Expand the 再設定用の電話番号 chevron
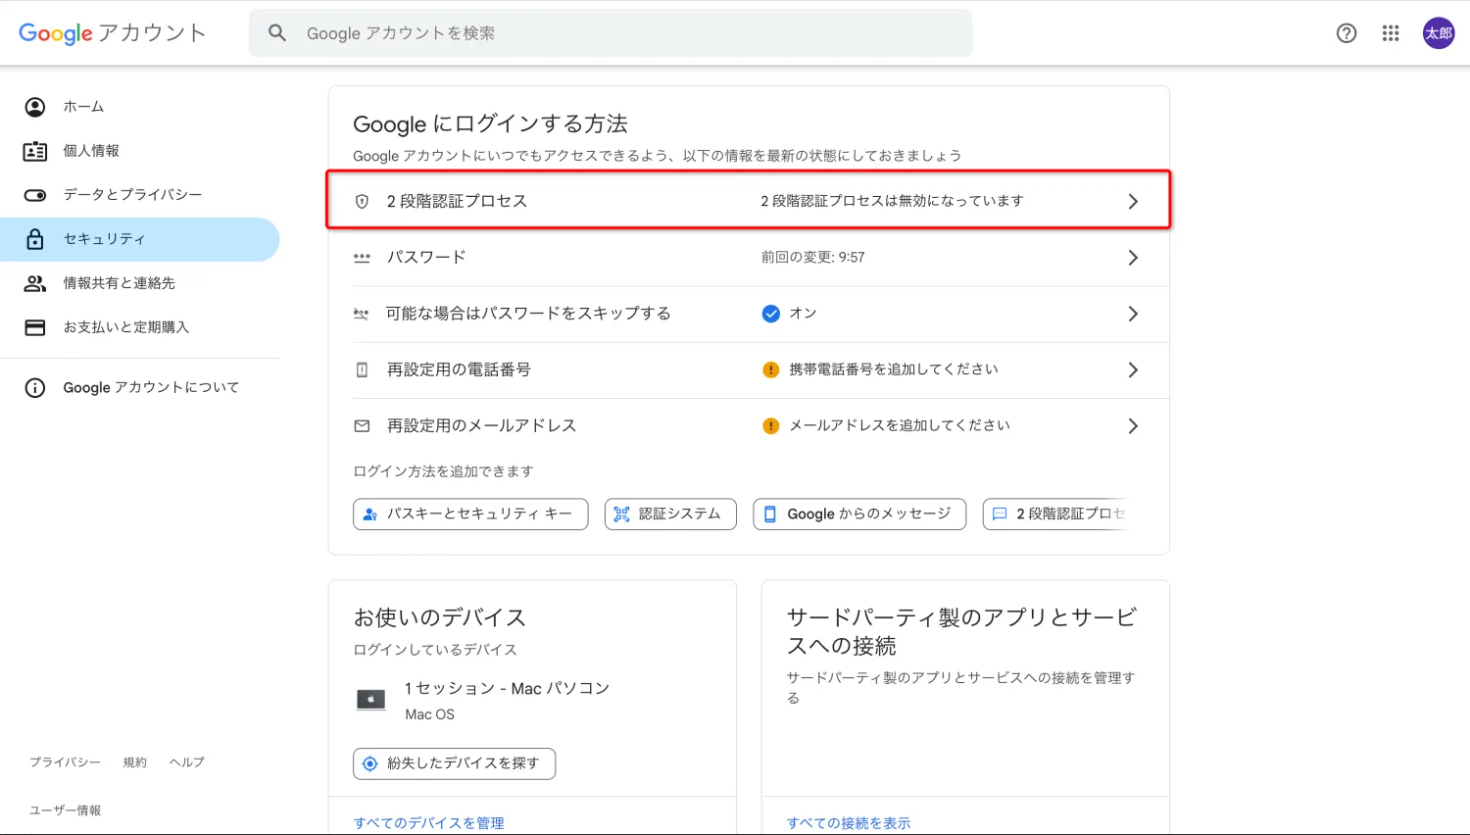The image size is (1470, 835). pos(1133,370)
